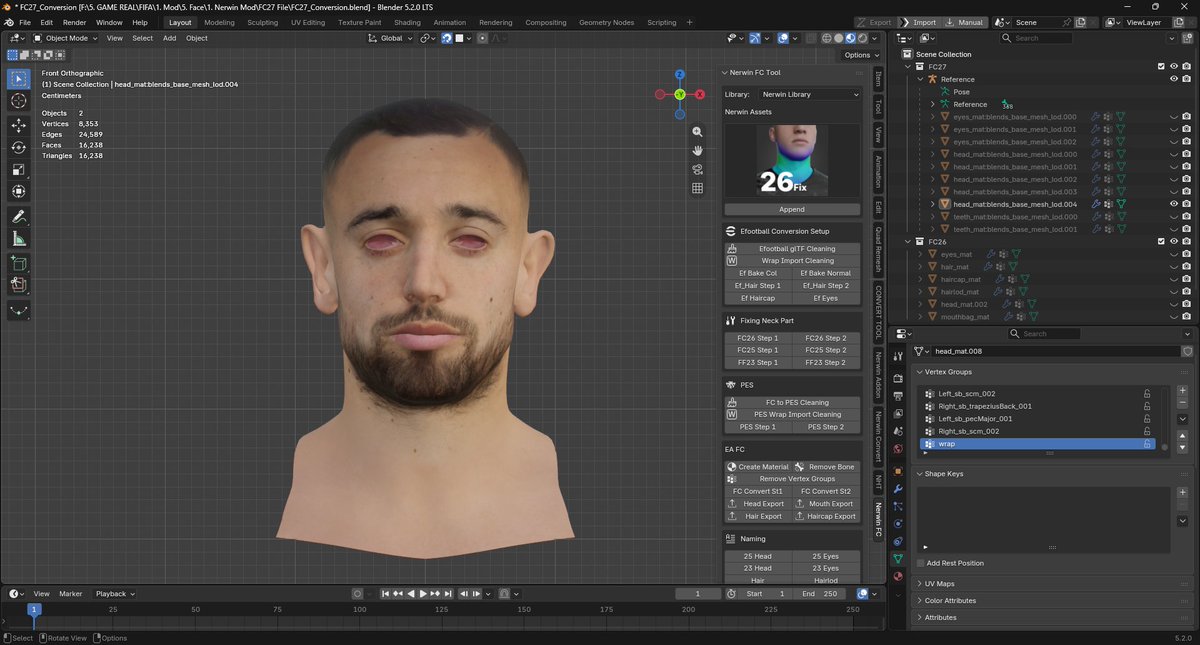This screenshot has width=1200, height=645.
Task: Toggle FC27 collection exclude checkbox
Action: [x=1162, y=67]
